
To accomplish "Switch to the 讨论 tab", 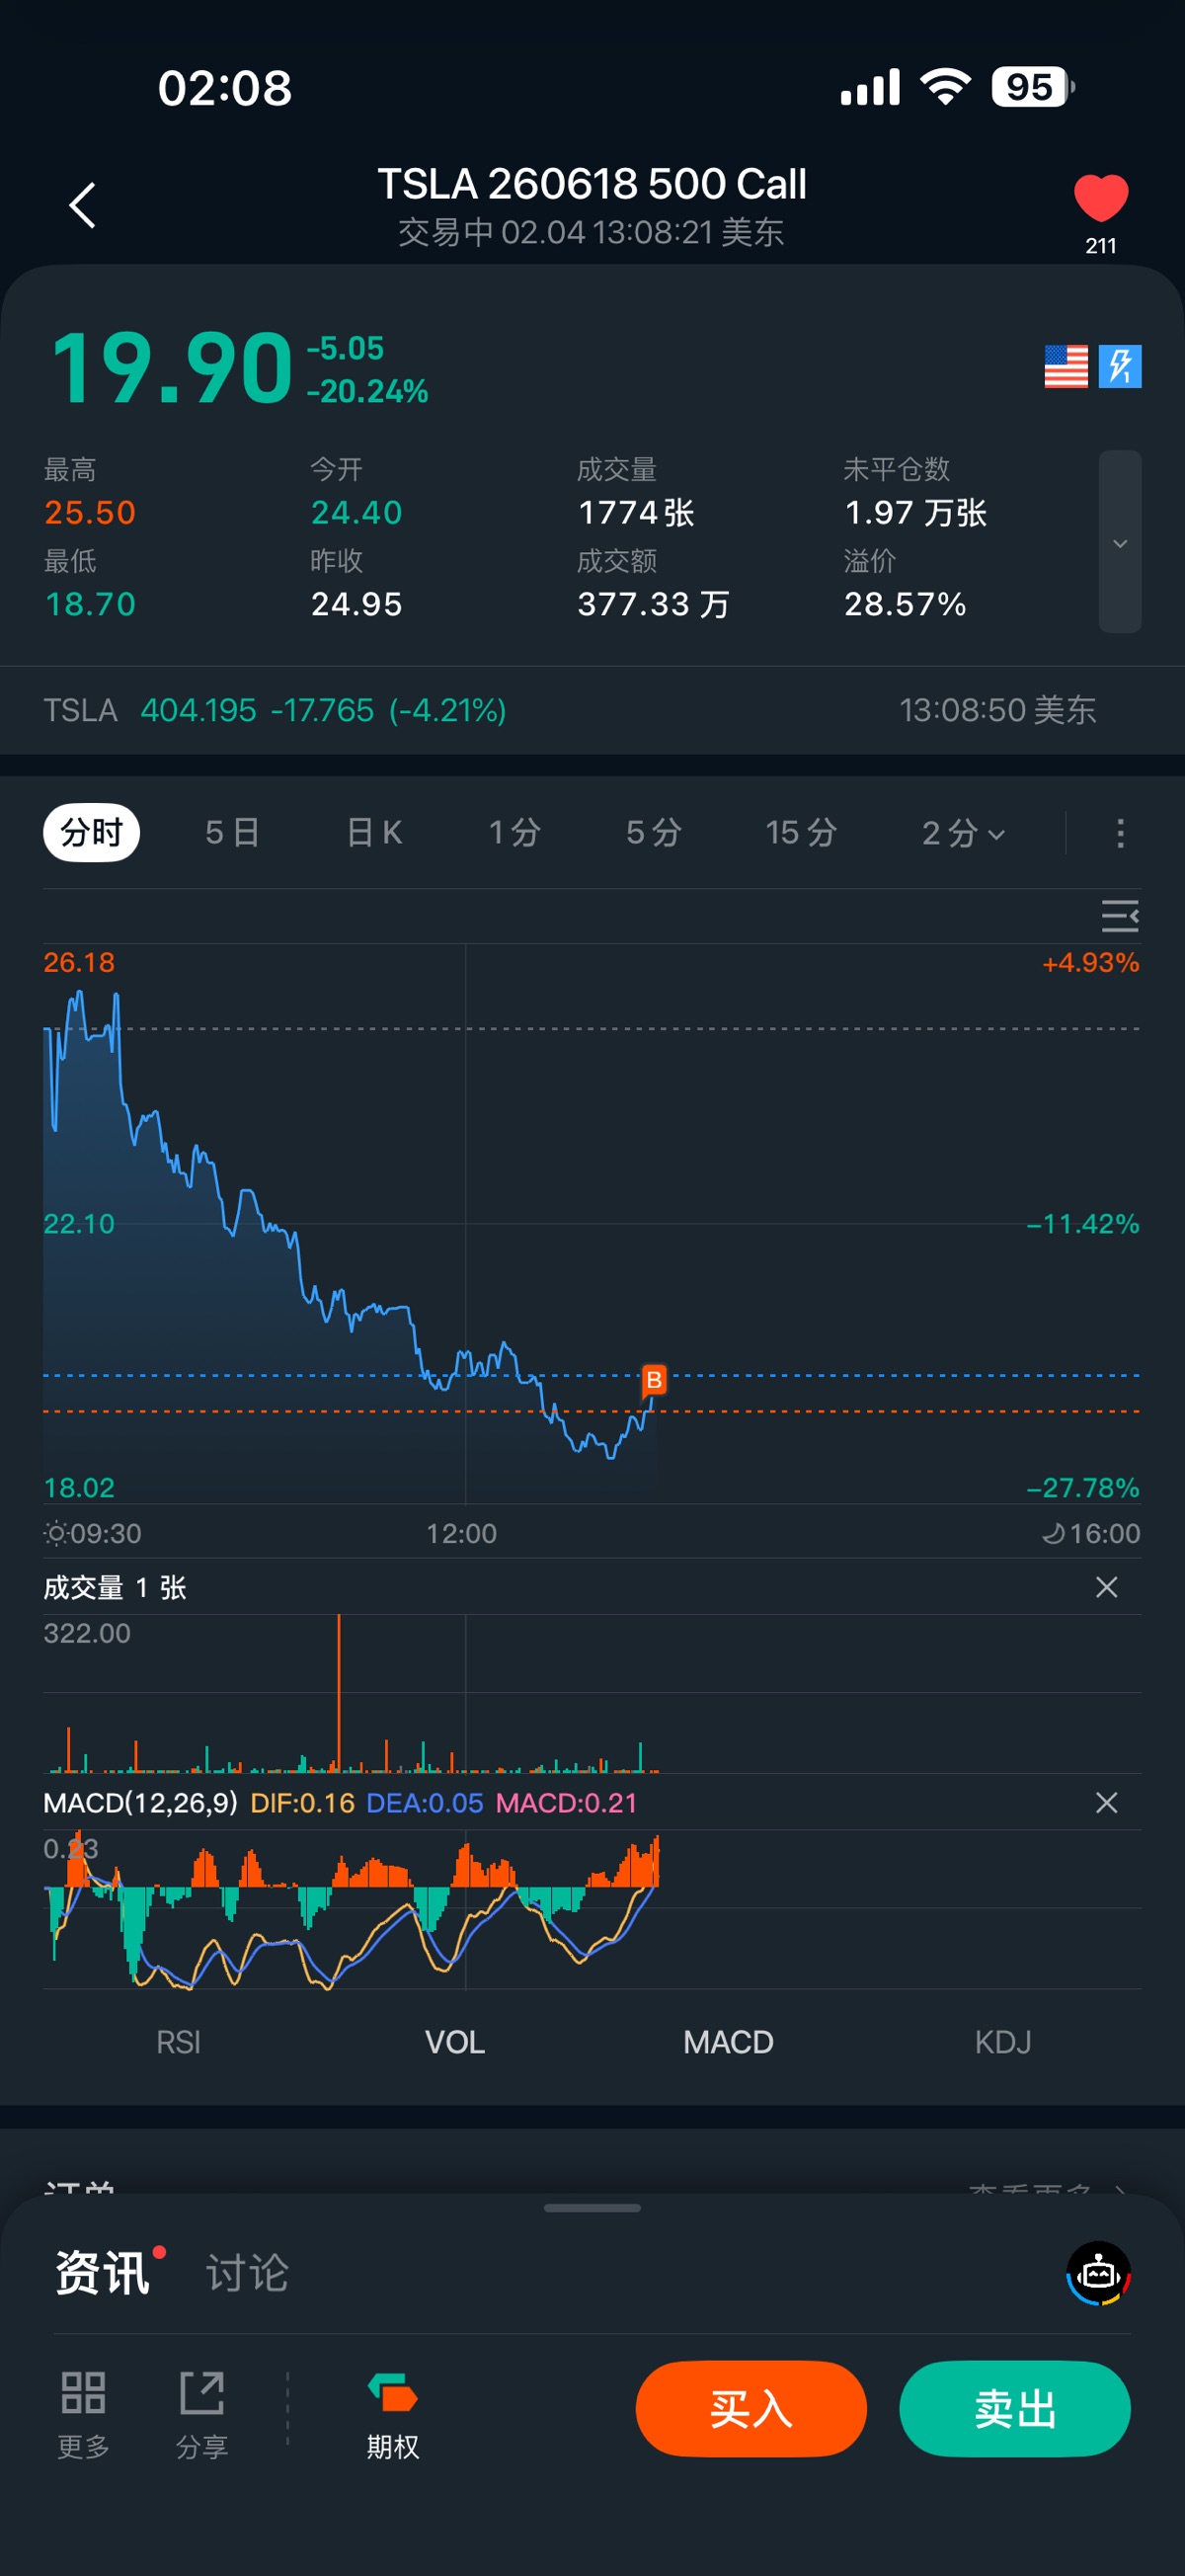I will tap(247, 2273).
